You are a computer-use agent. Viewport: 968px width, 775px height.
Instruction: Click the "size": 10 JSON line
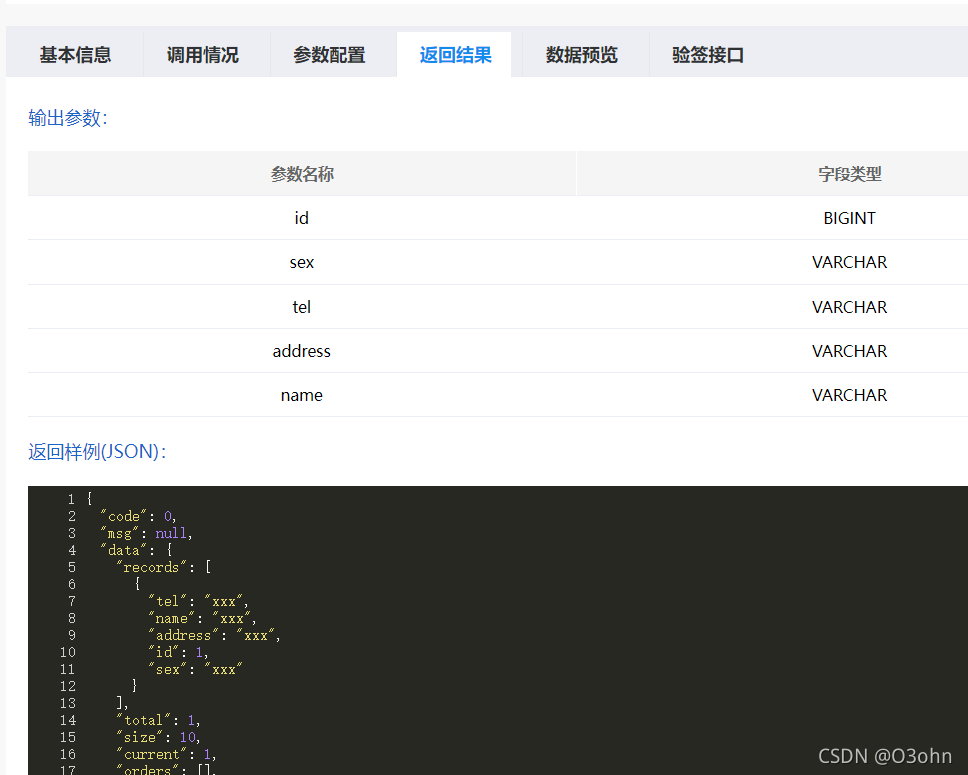[x=159, y=737]
